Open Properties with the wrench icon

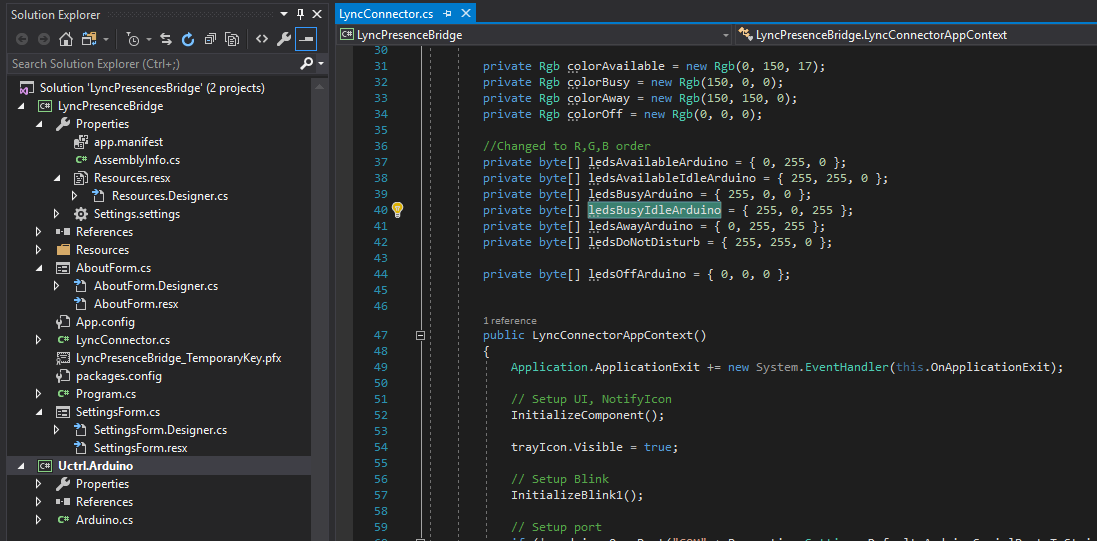point(283,39)
